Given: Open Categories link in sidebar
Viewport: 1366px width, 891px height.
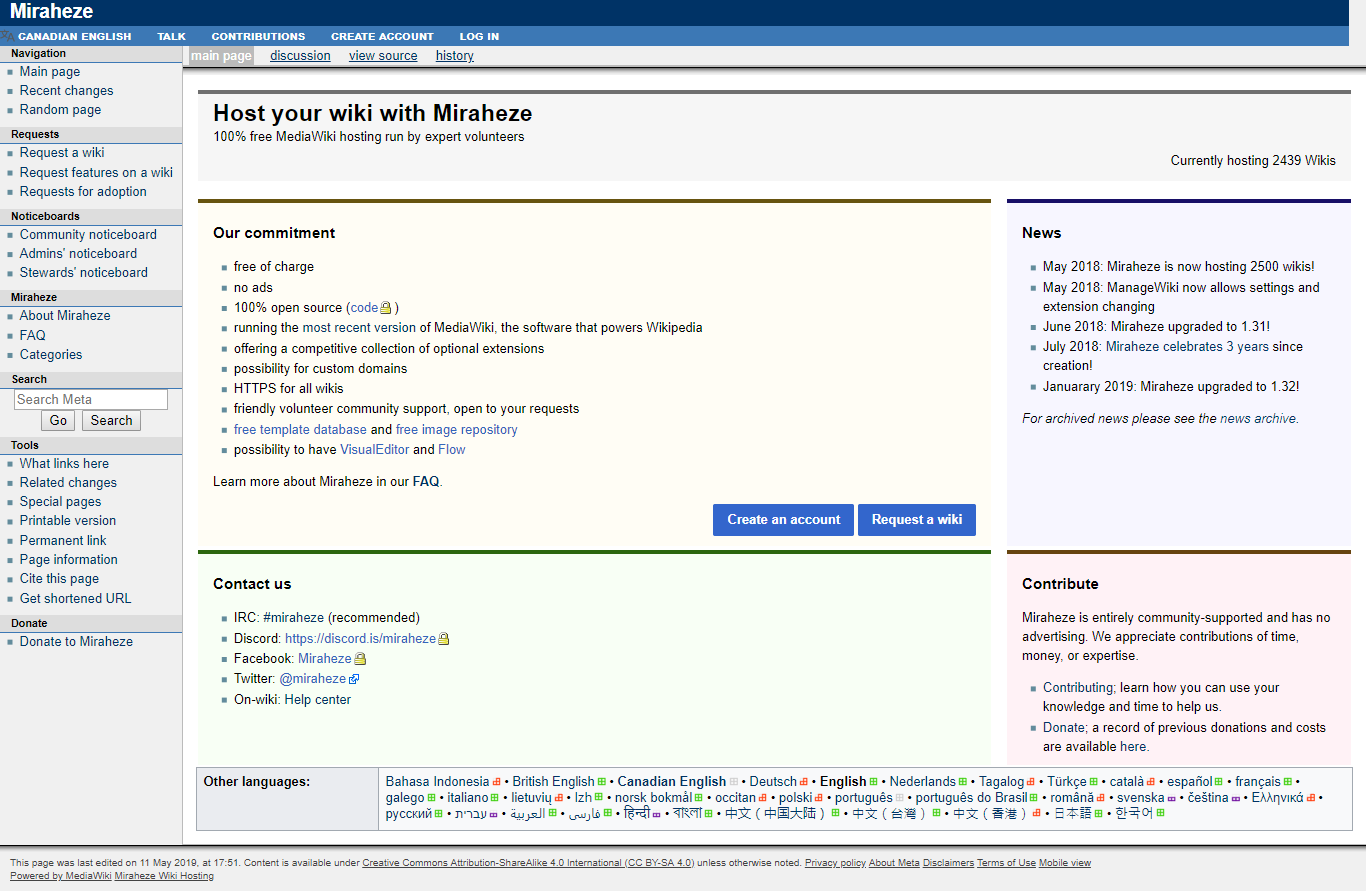Looking at the screenshot, I should tap(51, 355).
